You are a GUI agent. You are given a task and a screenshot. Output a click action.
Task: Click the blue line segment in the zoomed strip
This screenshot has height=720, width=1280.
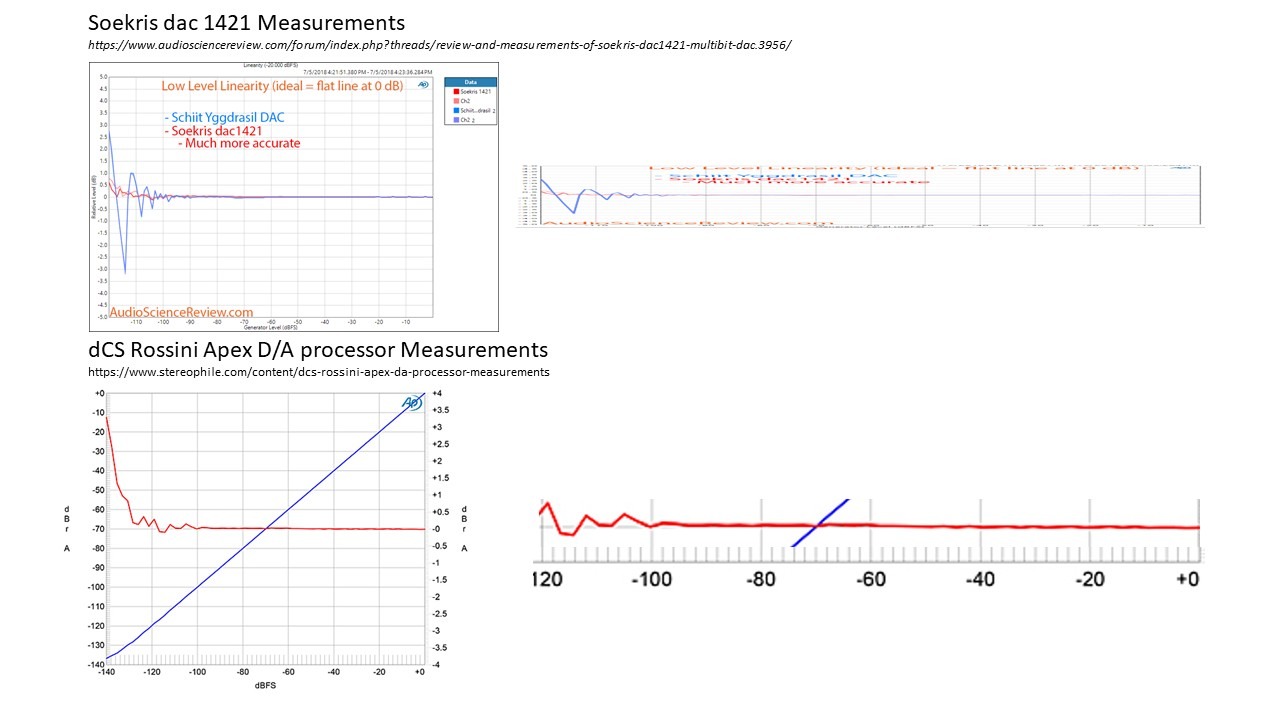[x=820, y=523]
